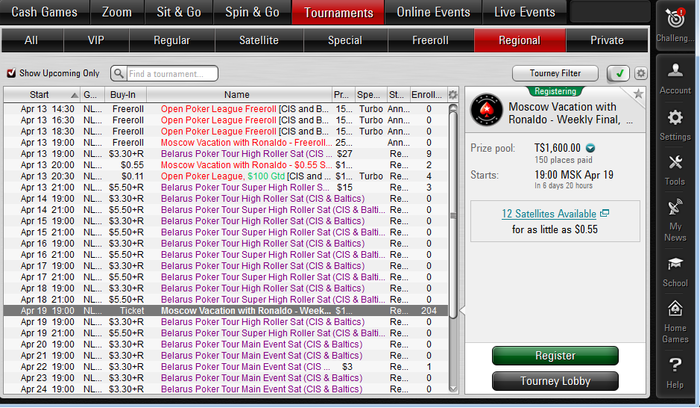Click the tournament list vertical scrollbar
Image resolution: width=700 pixels, height=408 pixels.
click(x=453, y=214)
